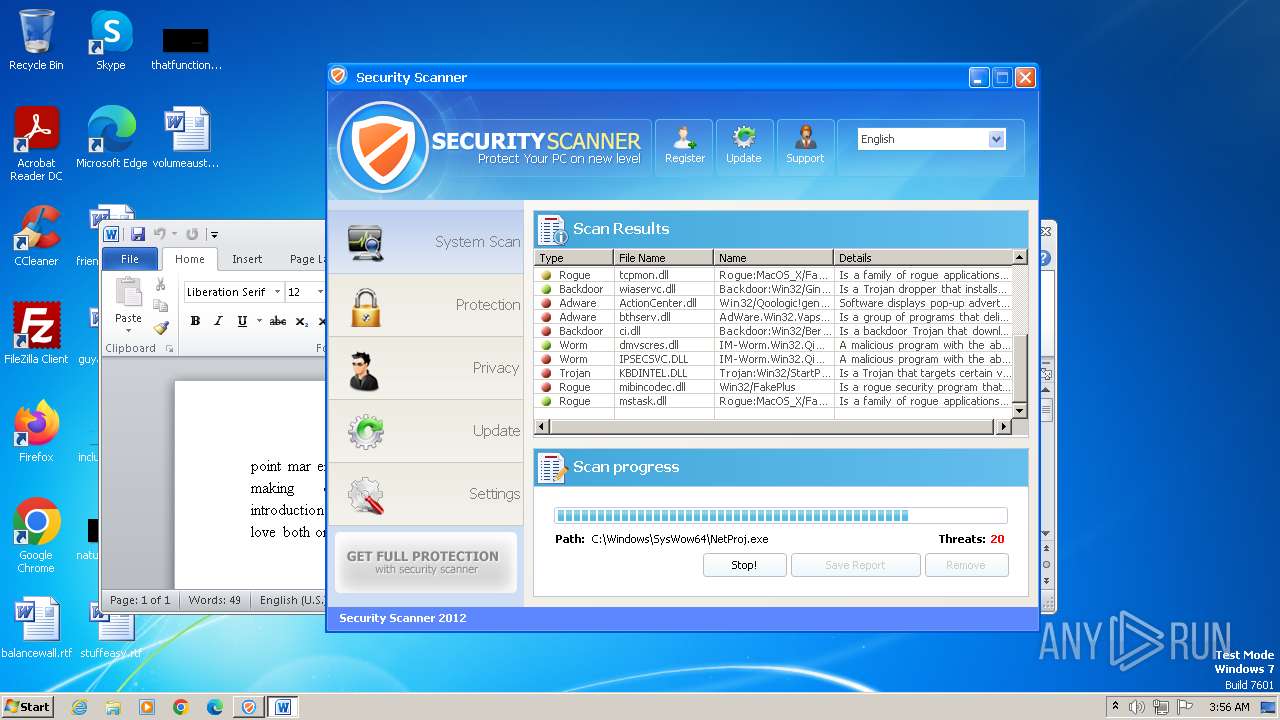Viewport: 1280px width, 720px height.
Task: Select the bthserv.dll result row
Action: pyautogui.click(x=773, y=317)
